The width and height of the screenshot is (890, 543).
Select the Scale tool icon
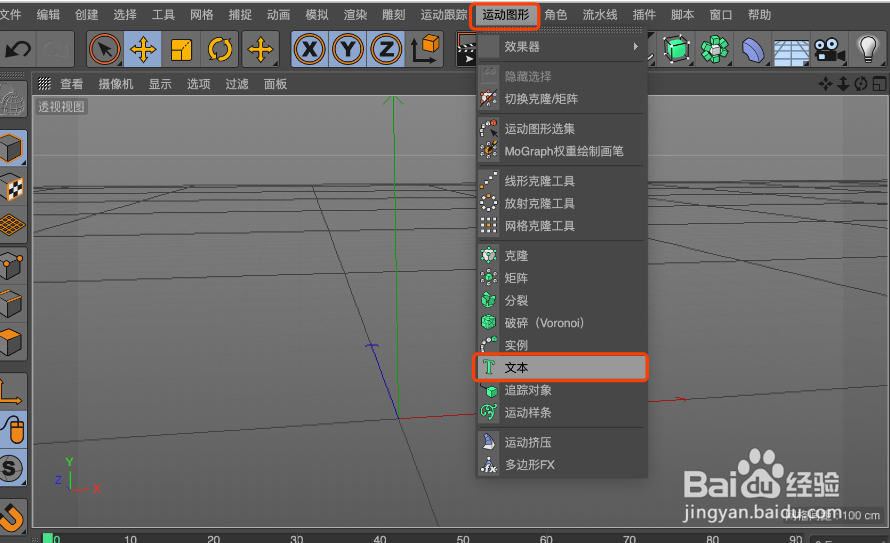tap(182, 49)
